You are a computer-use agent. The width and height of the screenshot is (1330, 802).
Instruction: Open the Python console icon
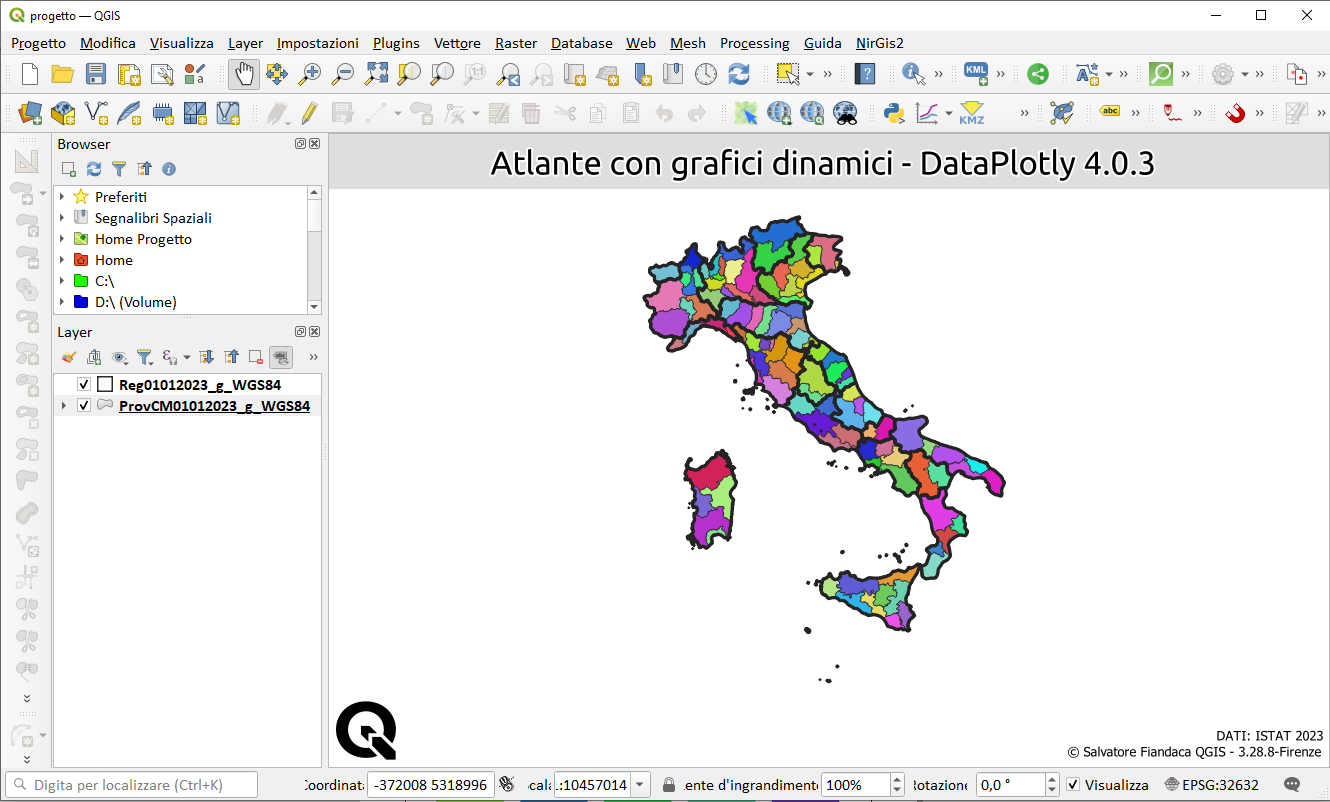point(894,113)
